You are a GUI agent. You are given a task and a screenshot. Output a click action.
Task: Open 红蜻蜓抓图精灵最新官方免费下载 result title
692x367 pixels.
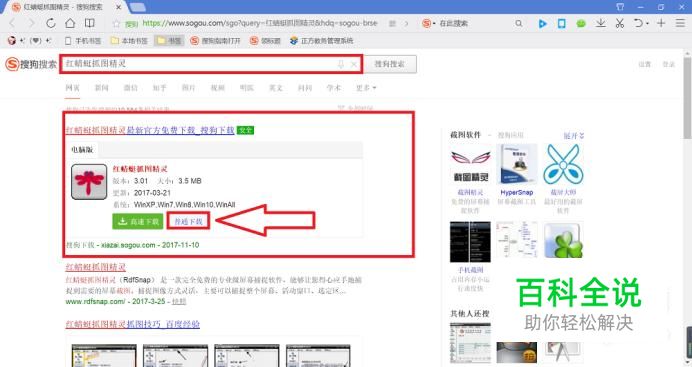click(x=150, y=130)
